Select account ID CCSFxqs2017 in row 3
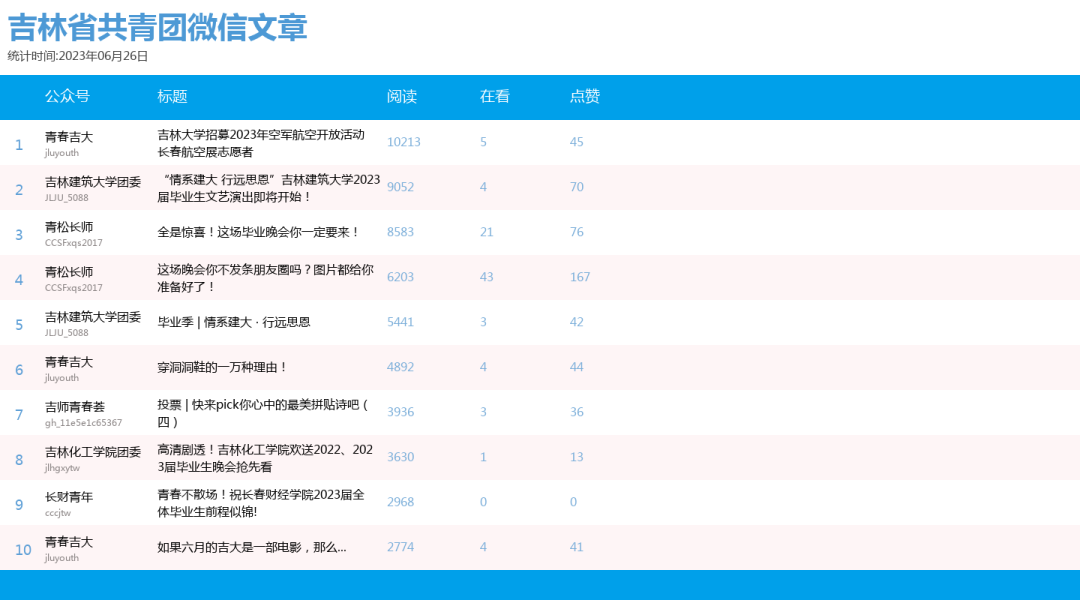The width and height of the screenshot is (1080, 600). 74,243
